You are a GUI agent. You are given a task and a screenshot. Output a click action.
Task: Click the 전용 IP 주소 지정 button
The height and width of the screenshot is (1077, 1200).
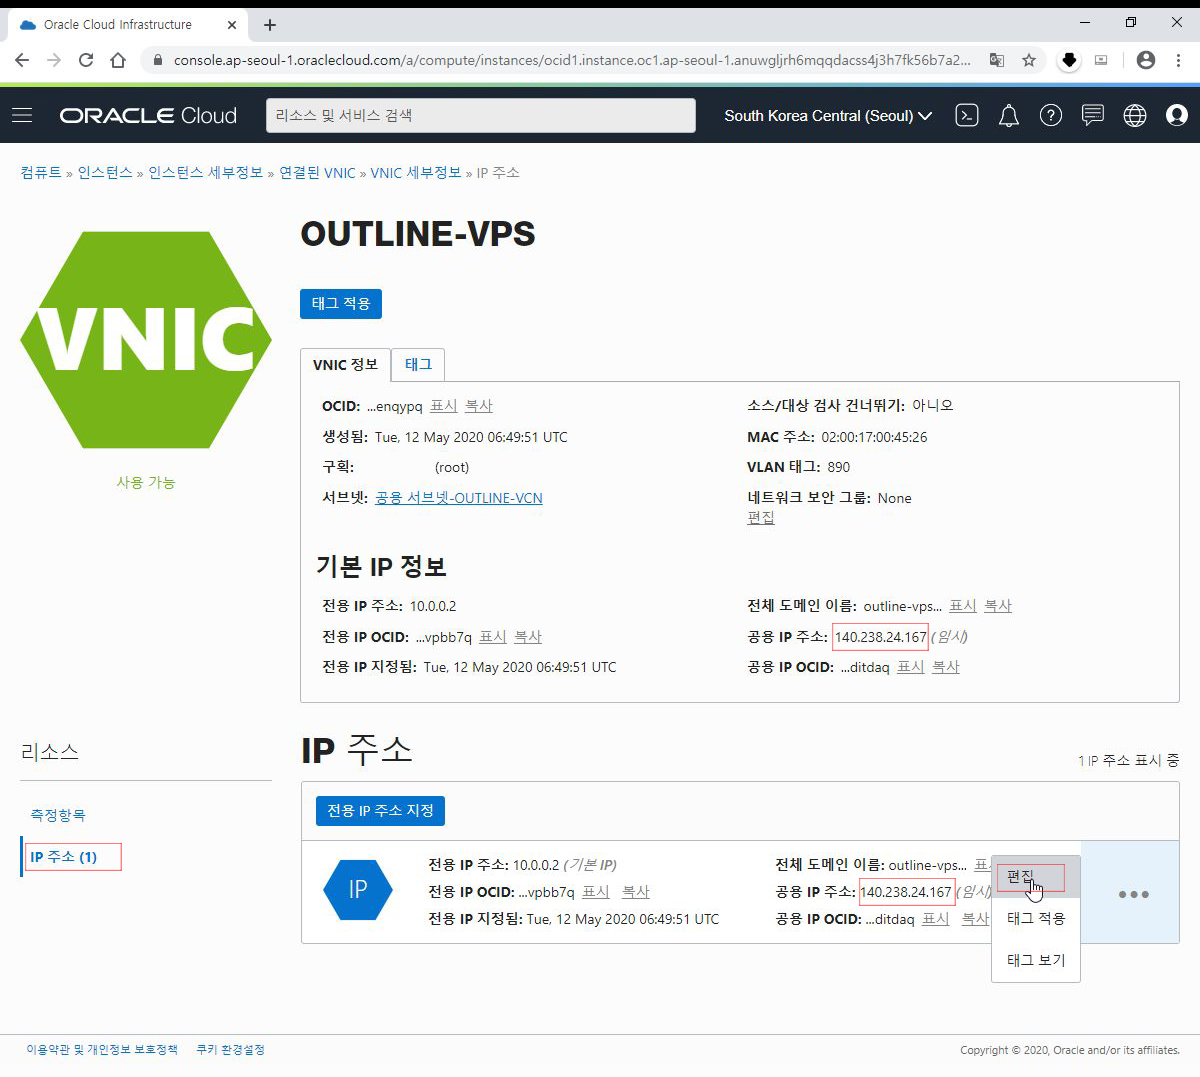click(380, 811)
